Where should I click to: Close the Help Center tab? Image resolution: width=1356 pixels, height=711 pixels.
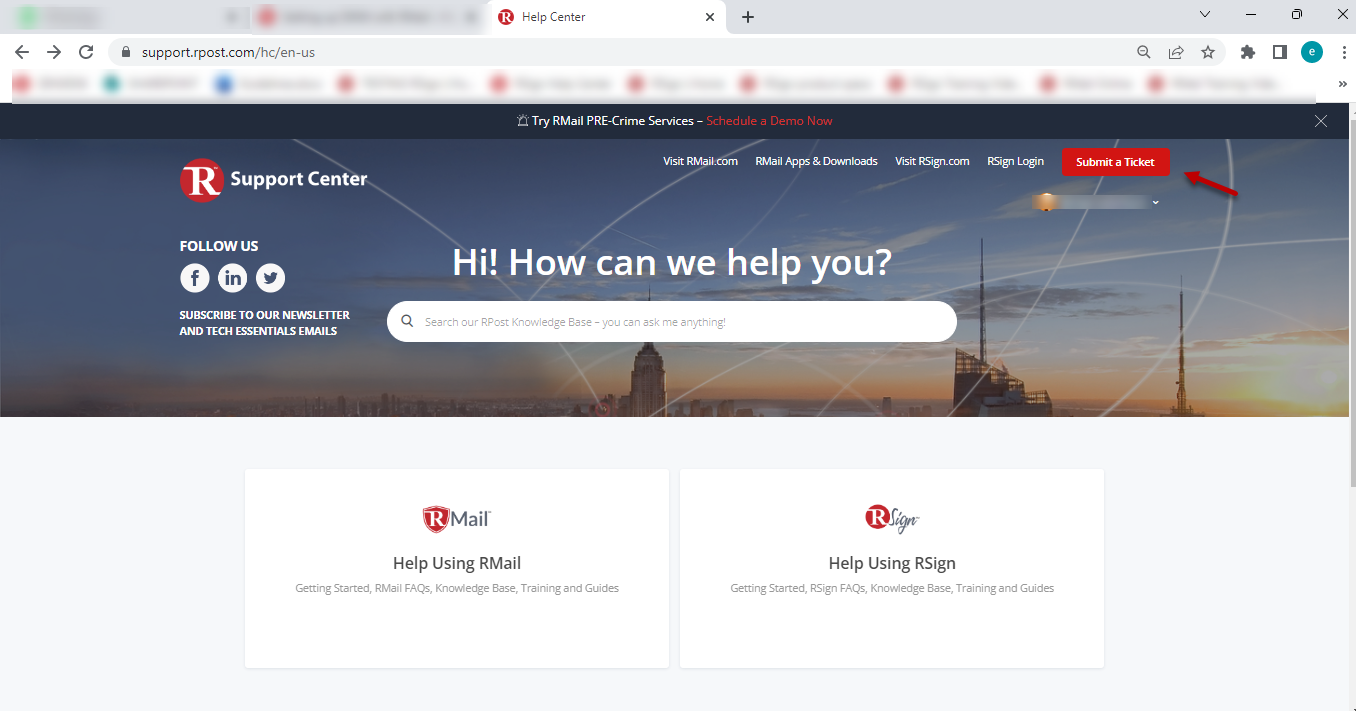point(710,17)
